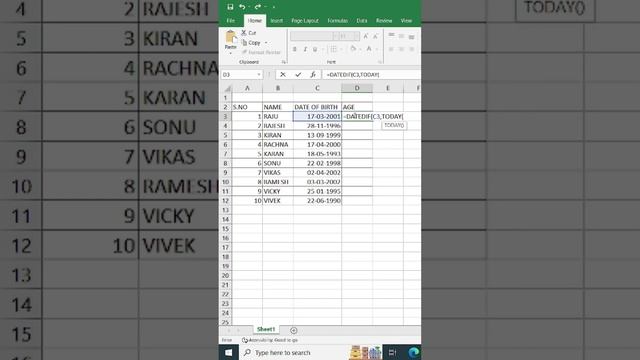This screenshot has width=640, height=360.
Task: Redo the last undone action
Action: point(258,7)
